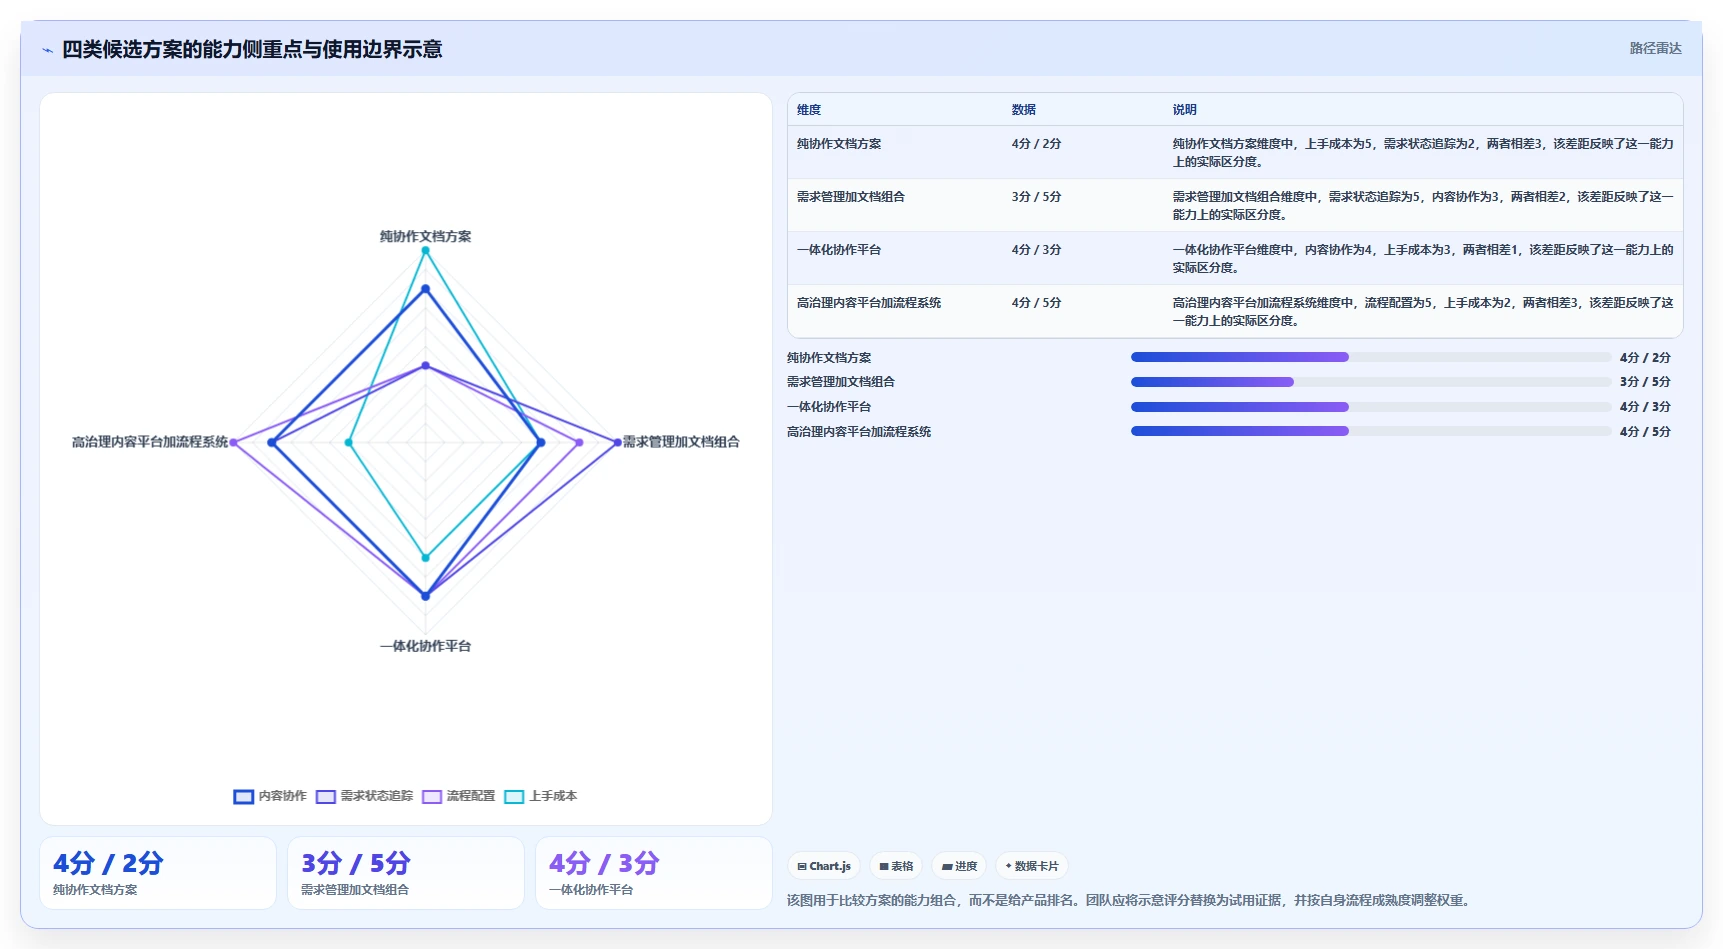Click the Chart.js chip
1723x949 pixels.
[x=824, y=866]
